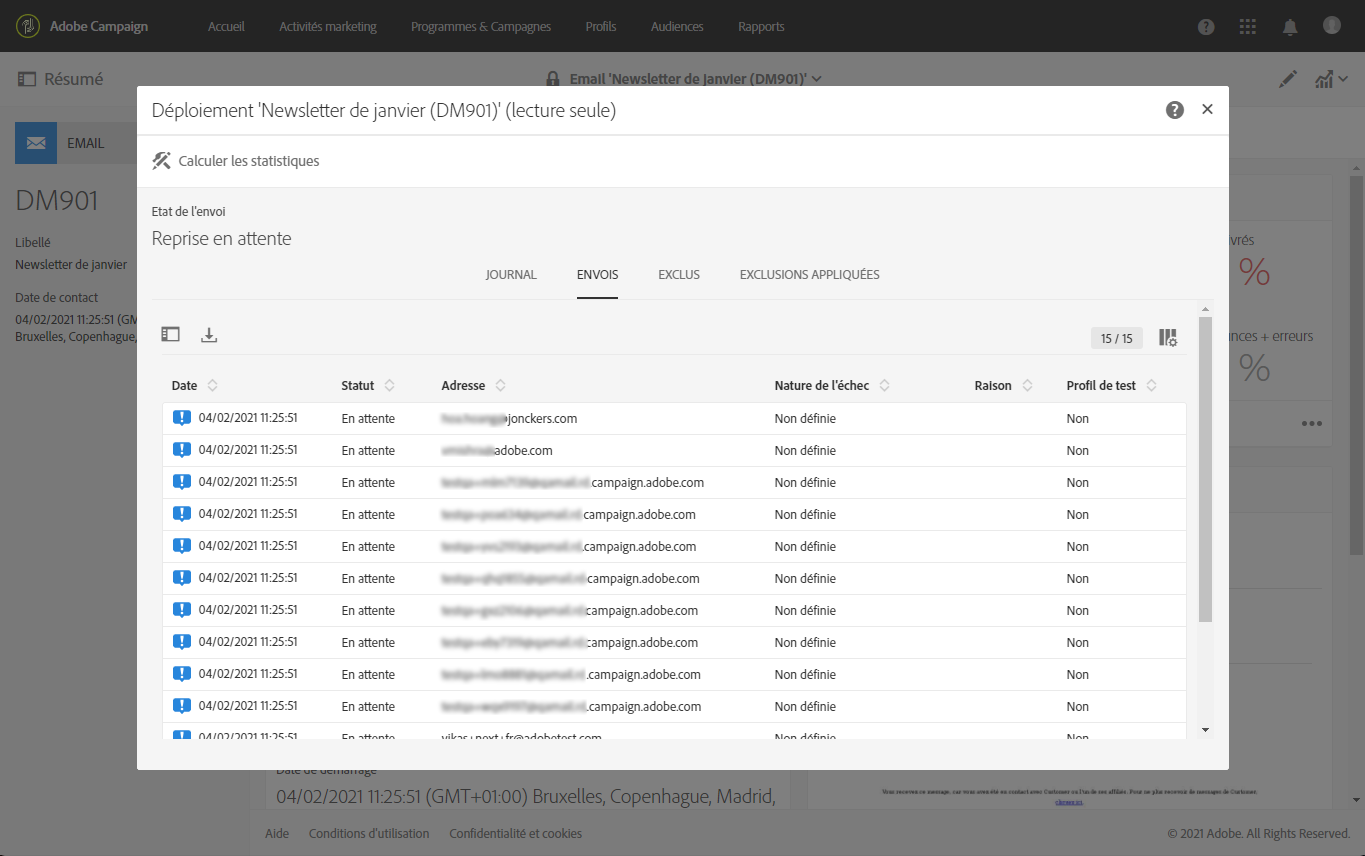Sort by the Date column arrows
The width and height of the screenshot is (1365, 856).
coord(212,386)
